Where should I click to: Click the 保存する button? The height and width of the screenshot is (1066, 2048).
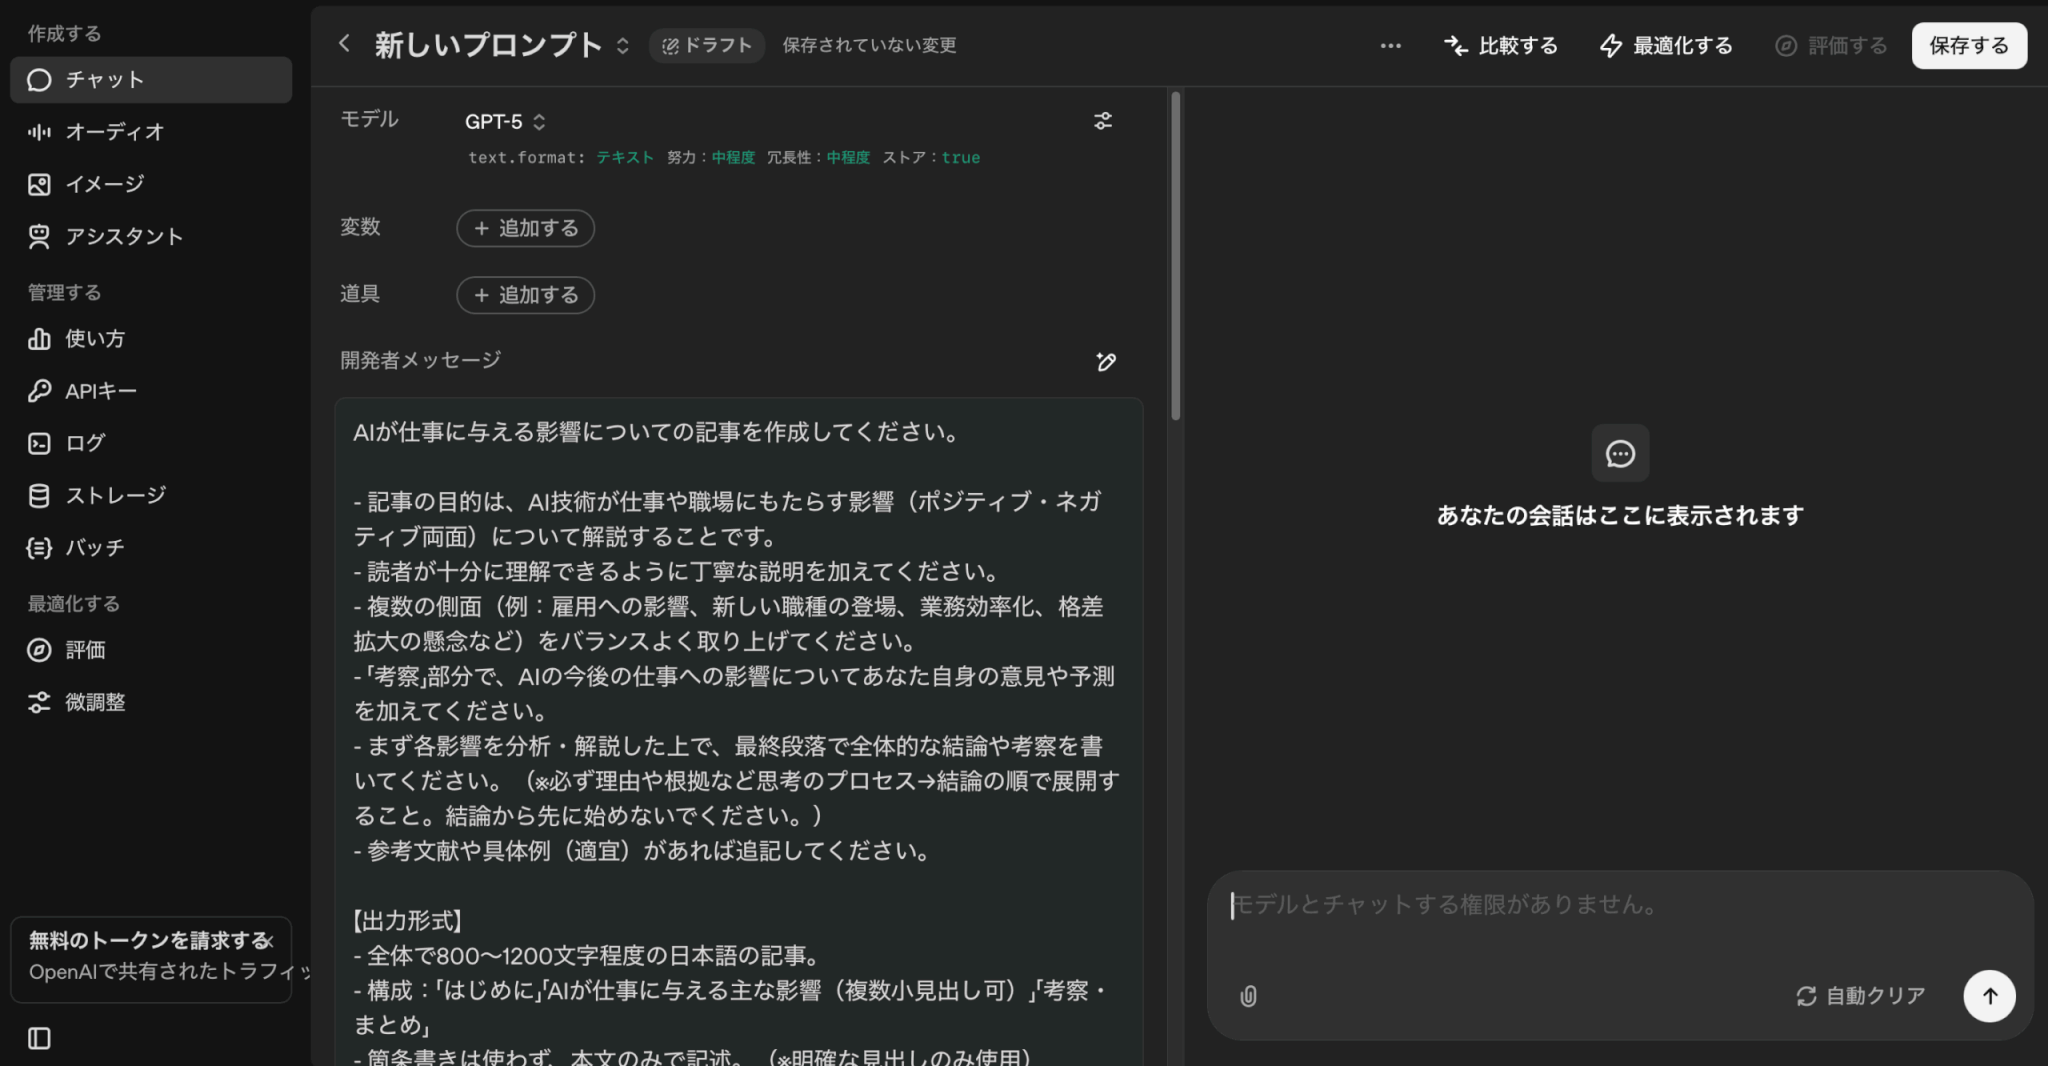(1968, 46)
